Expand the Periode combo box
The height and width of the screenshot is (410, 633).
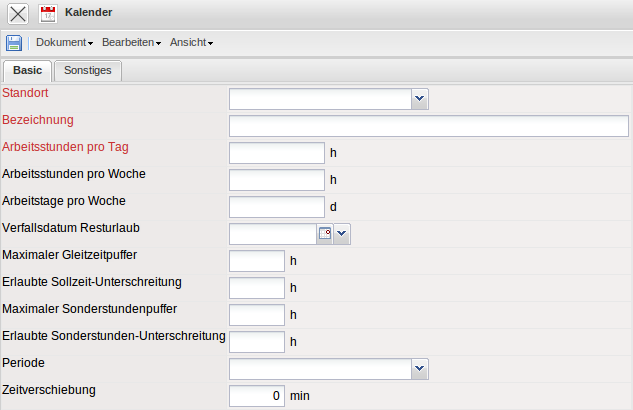[420, 368]
